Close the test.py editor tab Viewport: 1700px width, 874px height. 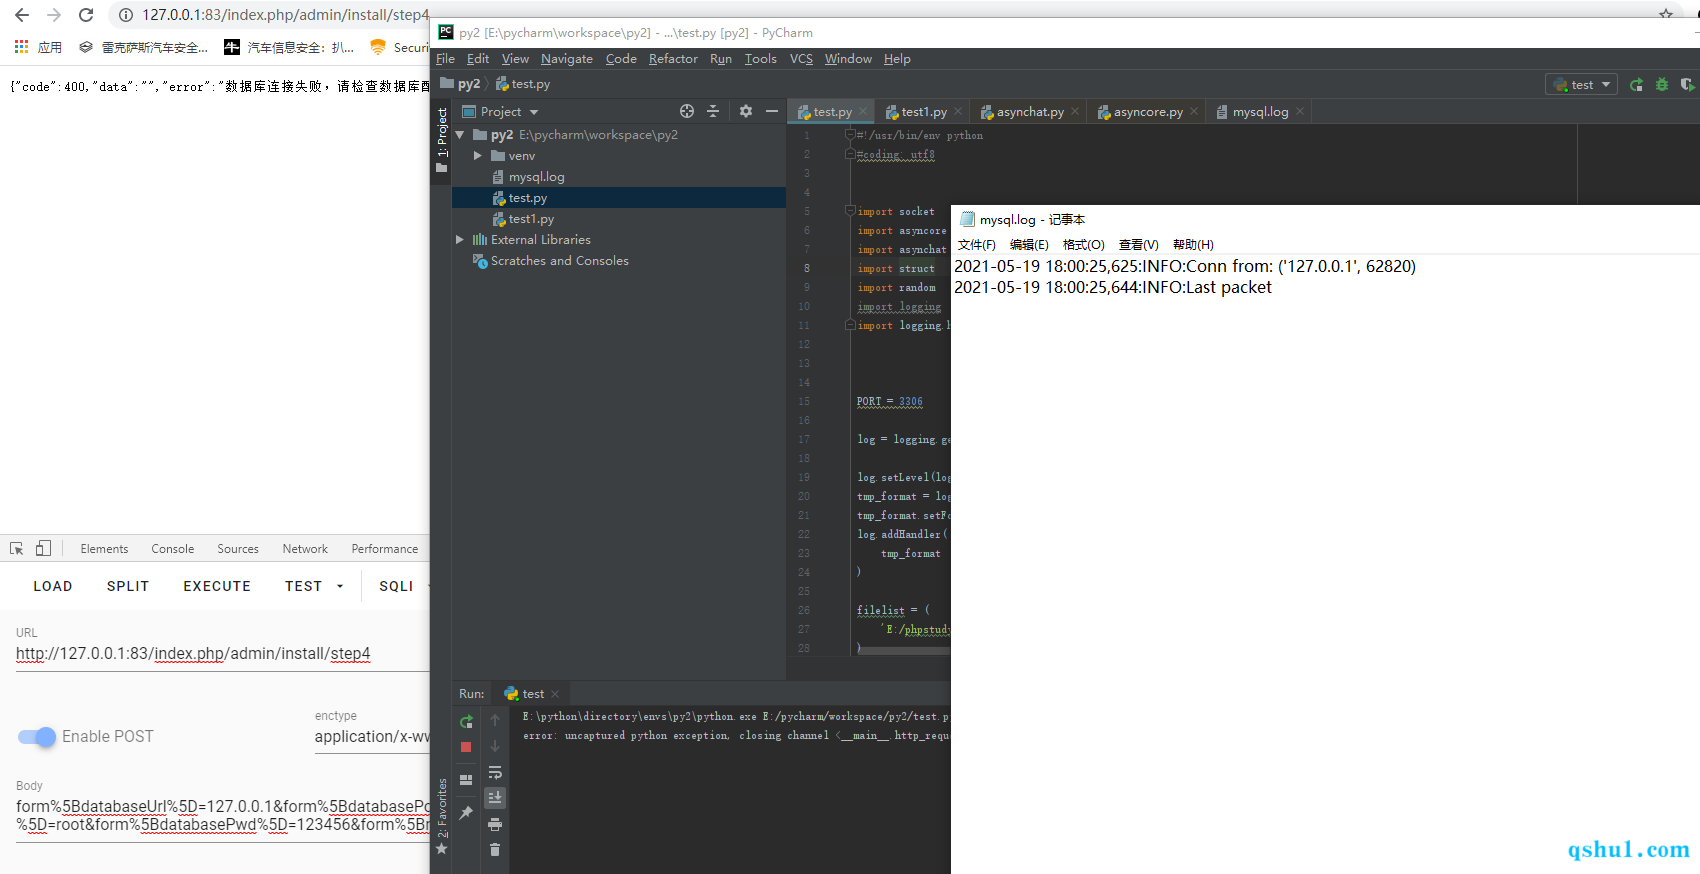tap(864, 112)
